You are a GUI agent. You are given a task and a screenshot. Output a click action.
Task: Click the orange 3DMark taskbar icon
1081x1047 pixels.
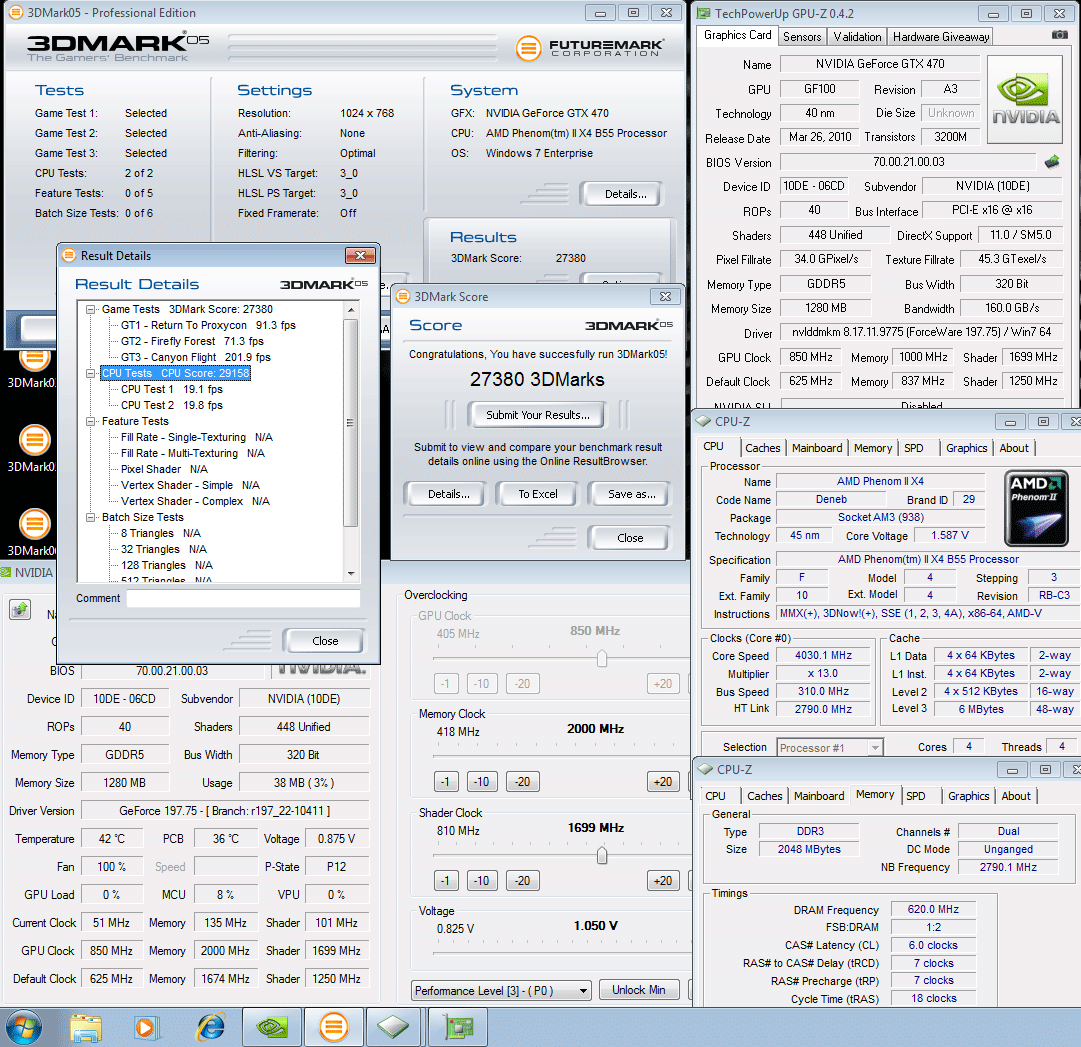333,1027
